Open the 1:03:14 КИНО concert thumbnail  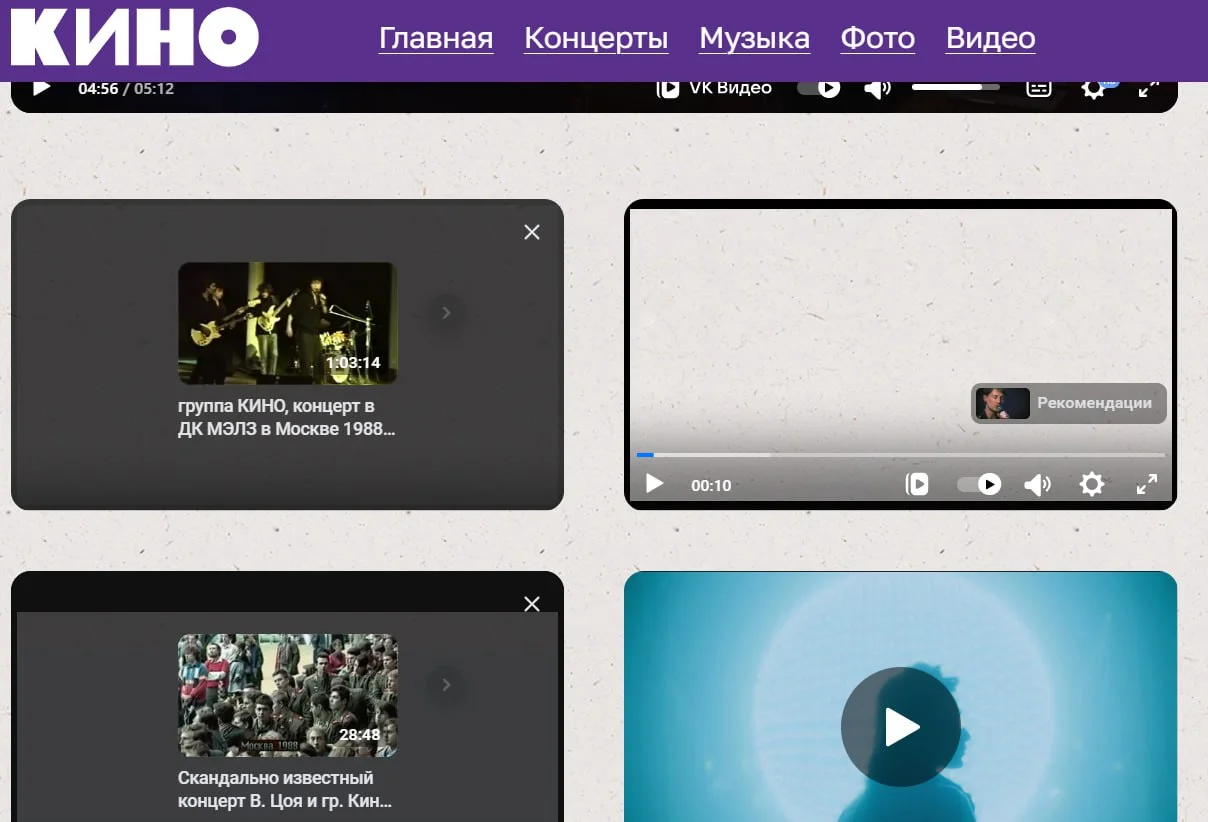287,323
